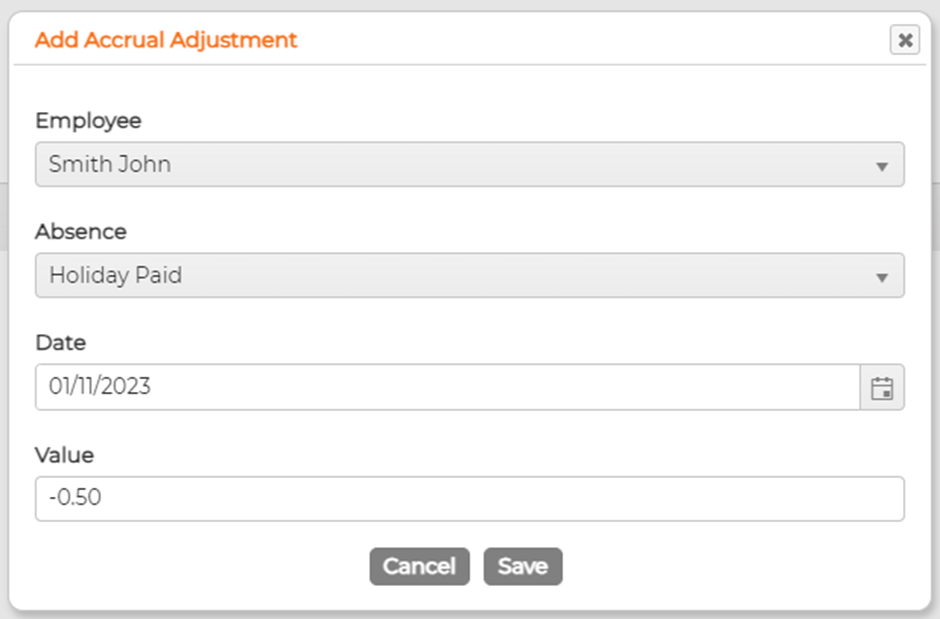The image size is (940, 619).
Task: Open the Holiday Paid absence combo box
Action: click(450, 276)
